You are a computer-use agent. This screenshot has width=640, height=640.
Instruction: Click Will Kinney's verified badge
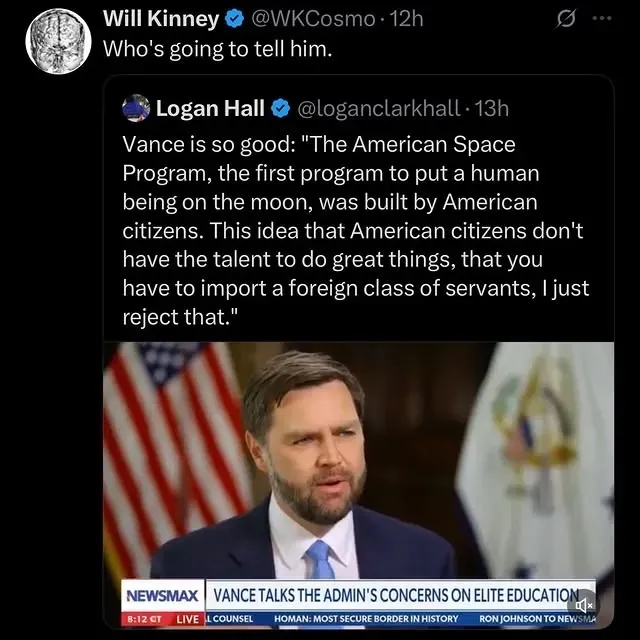point(235,19)
